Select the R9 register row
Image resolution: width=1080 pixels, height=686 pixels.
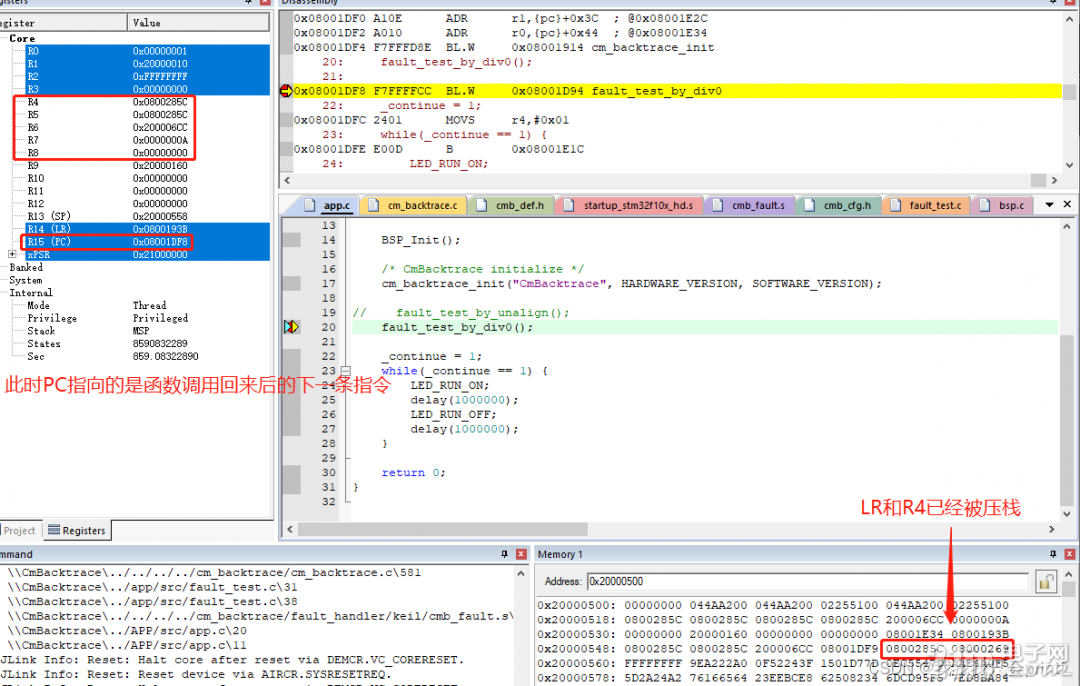click(x=147, y=166)
